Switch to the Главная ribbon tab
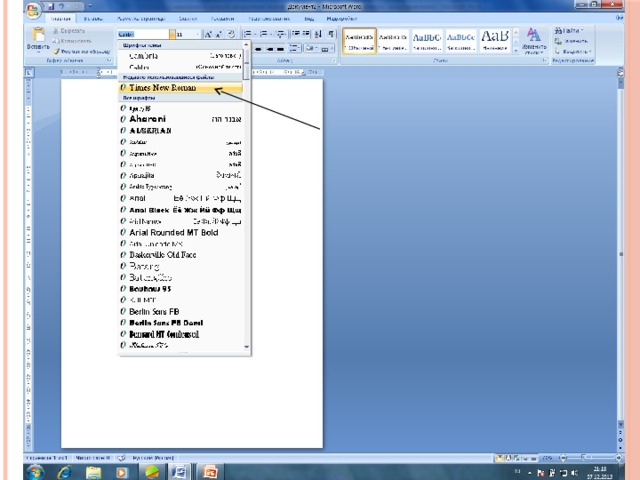 [61, 19]
